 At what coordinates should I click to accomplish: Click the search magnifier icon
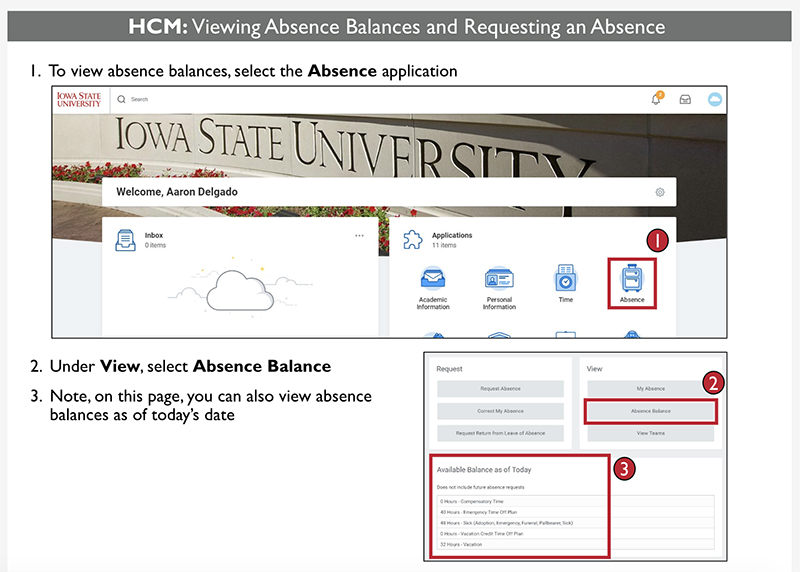click(x=121, y=100)
